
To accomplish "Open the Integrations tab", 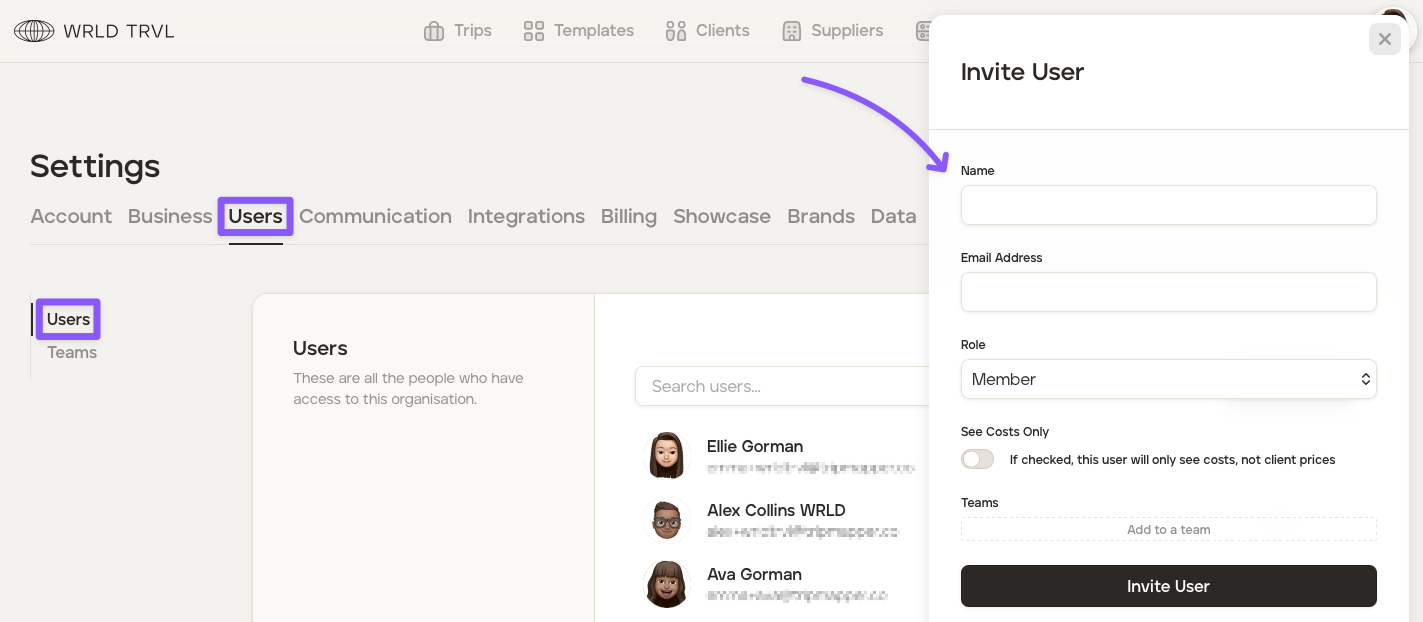I will (526, 216).
